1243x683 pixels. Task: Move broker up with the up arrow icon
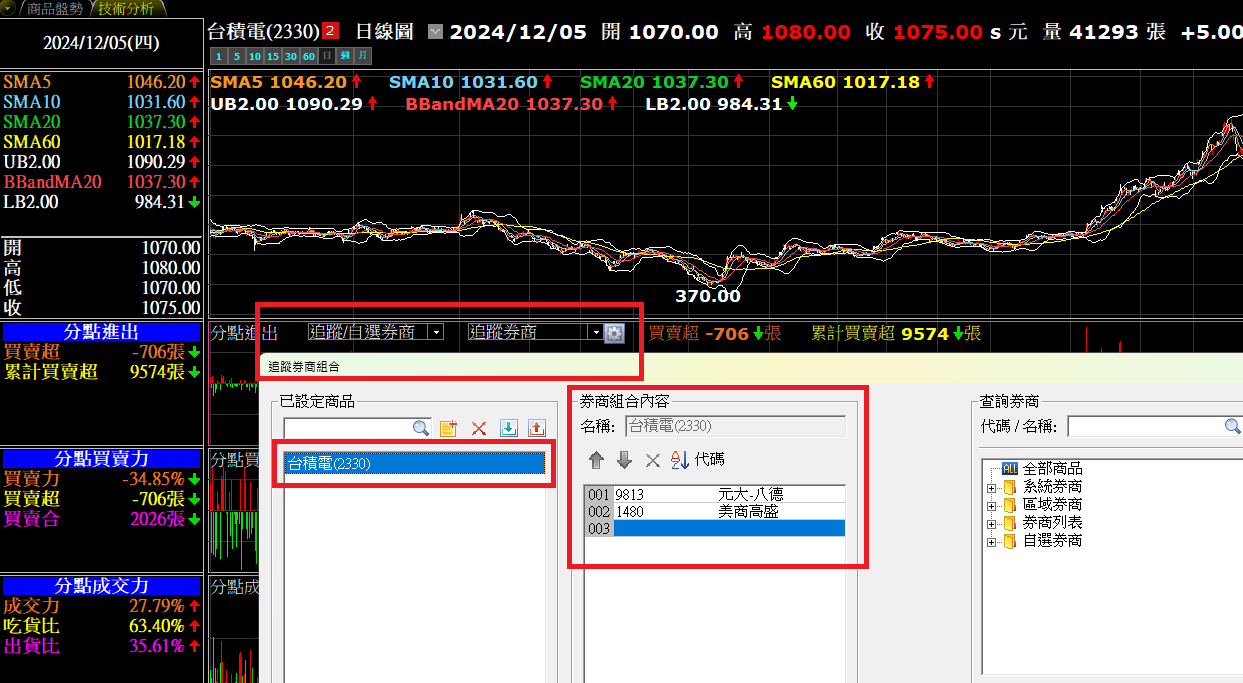pyautogui.click(x=597, y=460)
